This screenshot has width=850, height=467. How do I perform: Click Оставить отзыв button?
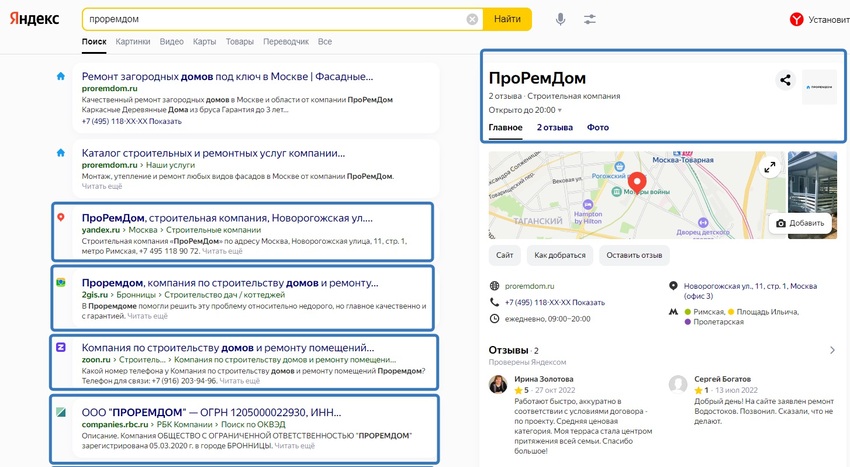click(x=634, y=255)
